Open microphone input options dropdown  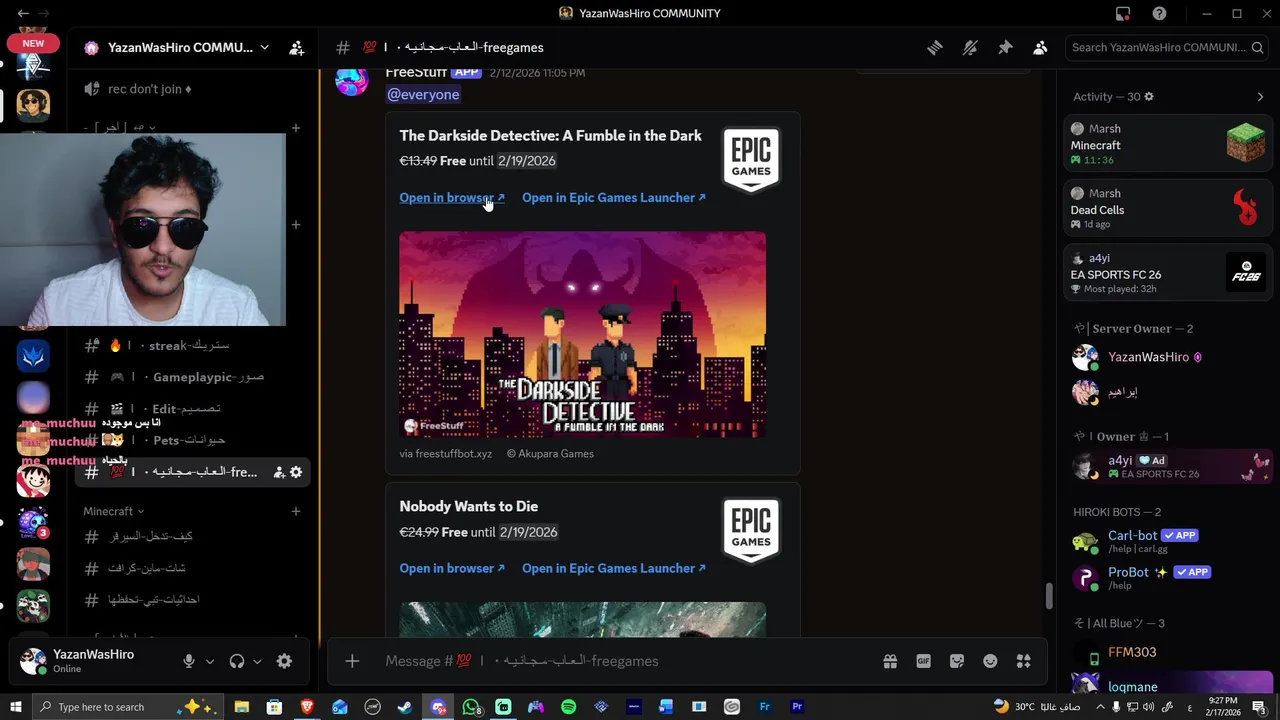(x=209, y=661)
